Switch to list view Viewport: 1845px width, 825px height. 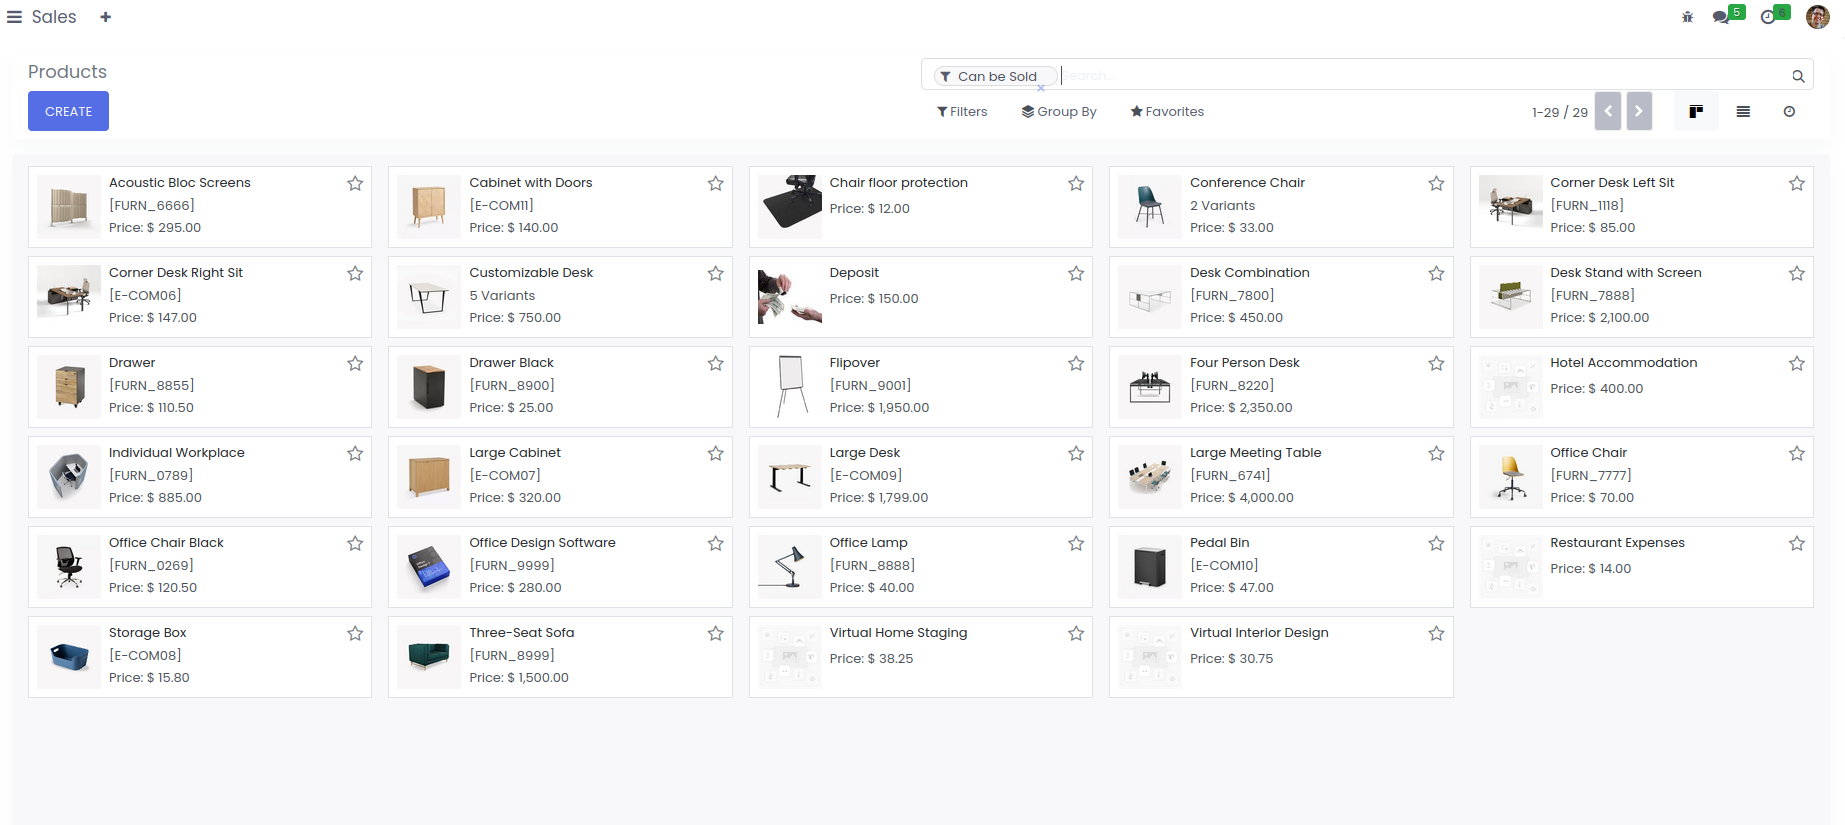1743,112
